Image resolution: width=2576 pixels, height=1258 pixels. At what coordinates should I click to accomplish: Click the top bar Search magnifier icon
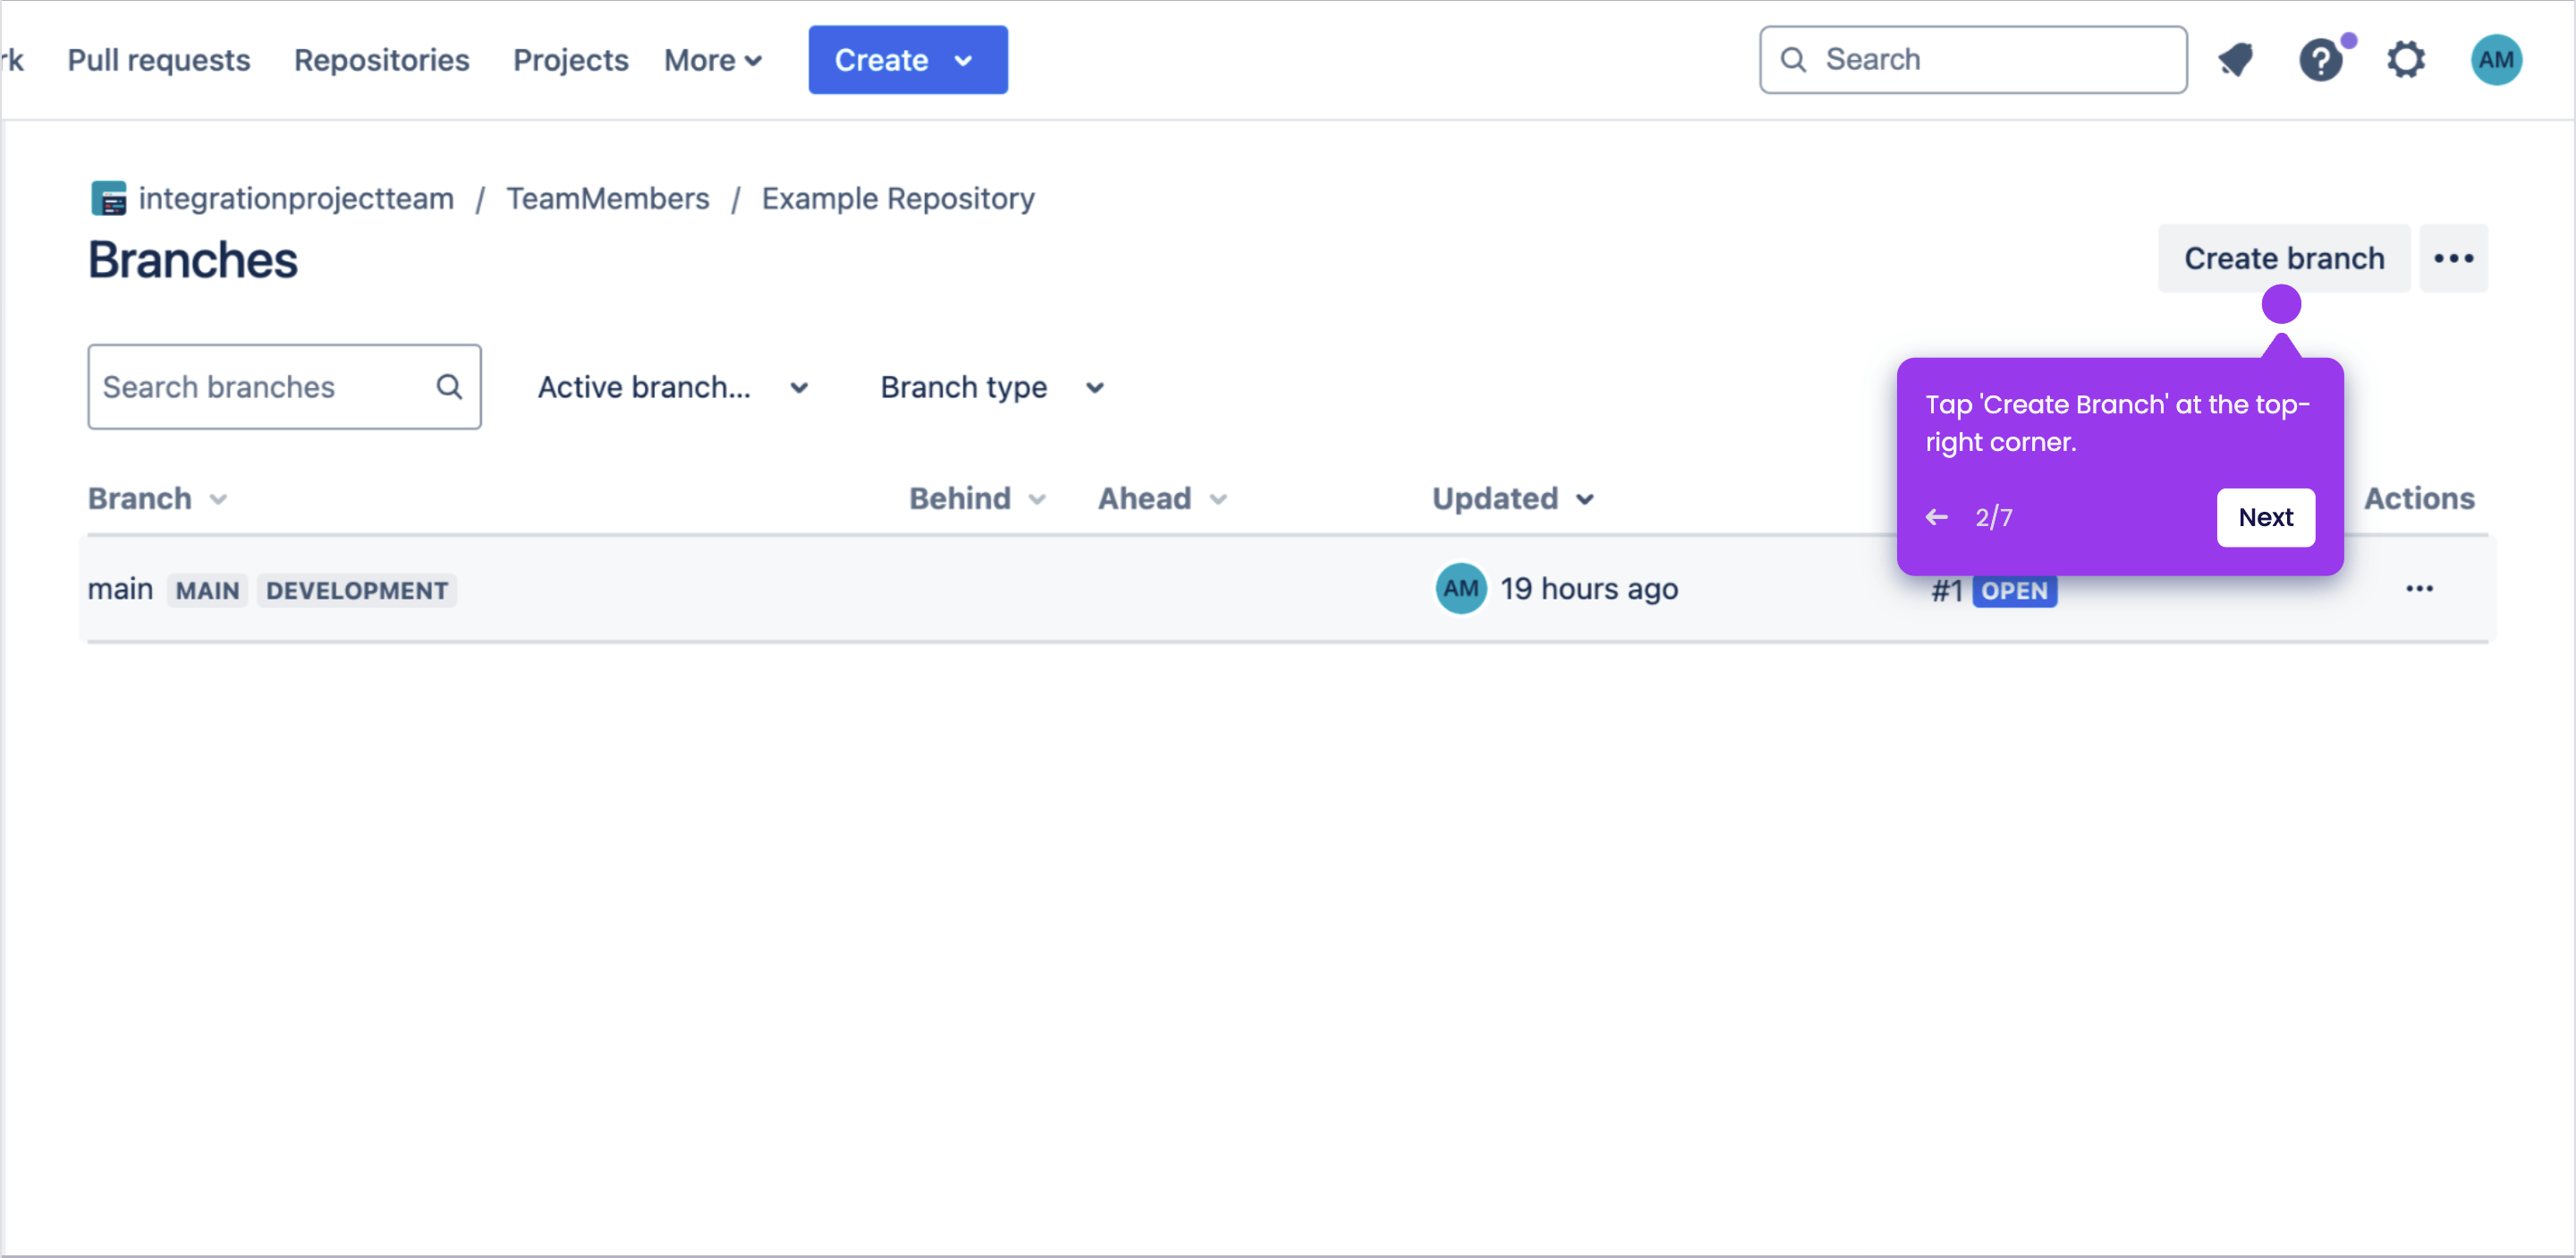[1793, 60]
